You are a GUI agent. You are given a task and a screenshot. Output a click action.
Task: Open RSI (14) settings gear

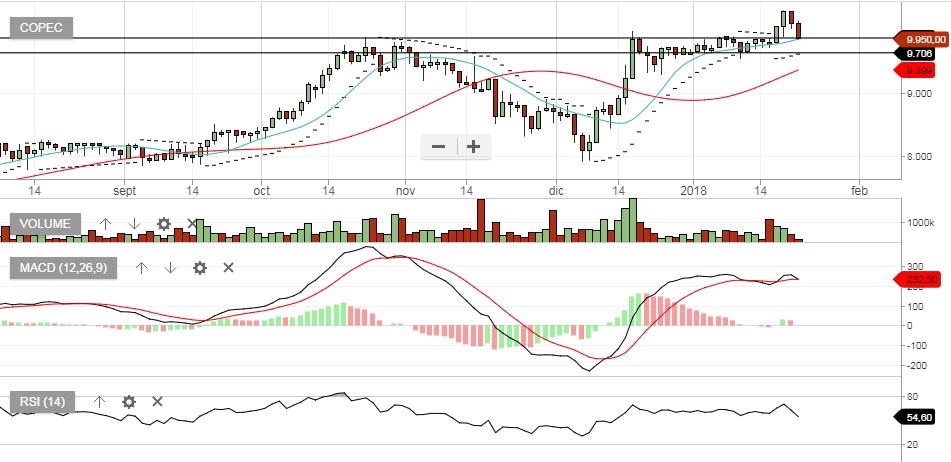tap(129, 402)
